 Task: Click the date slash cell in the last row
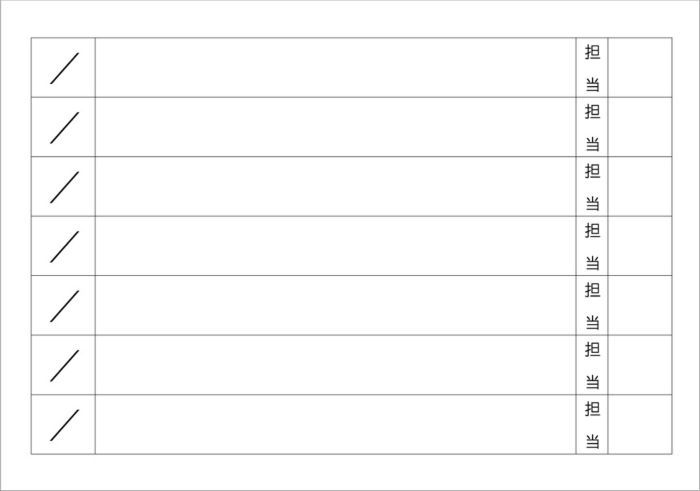[63, 424]
